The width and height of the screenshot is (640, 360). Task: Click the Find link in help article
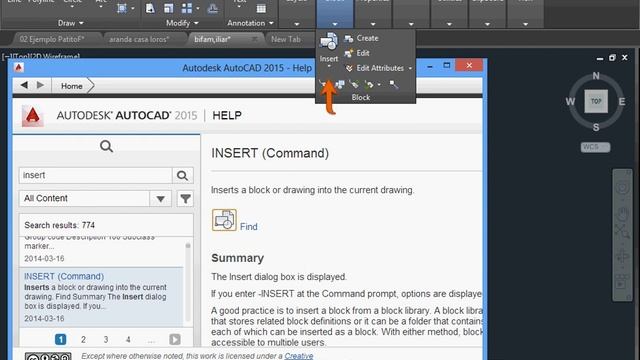click(249, 227)
